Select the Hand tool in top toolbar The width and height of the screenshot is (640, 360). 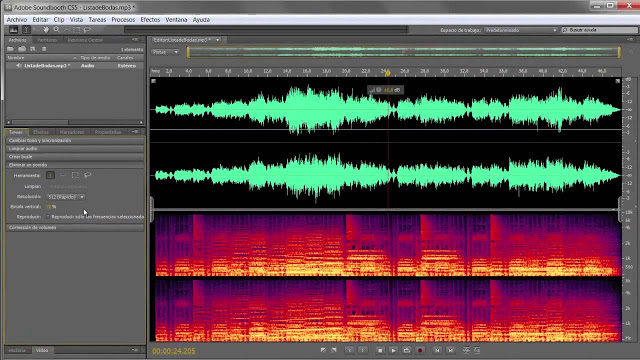pyautogui.click(x=46, y=30)
